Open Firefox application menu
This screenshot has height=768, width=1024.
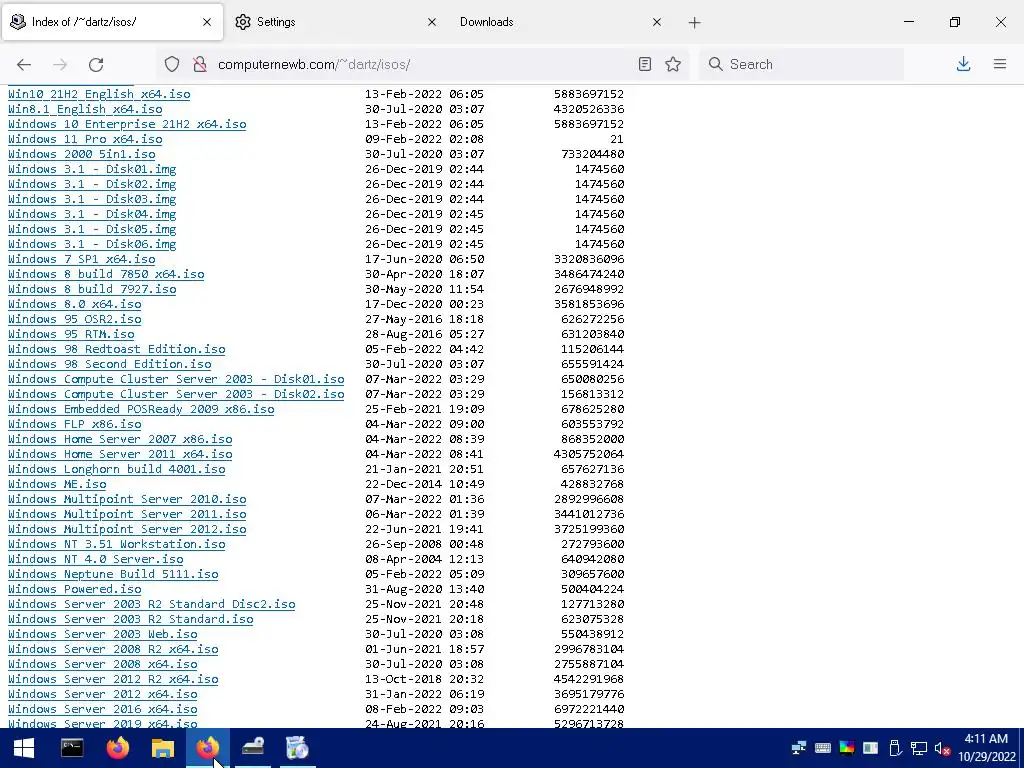pos(1000,64)
